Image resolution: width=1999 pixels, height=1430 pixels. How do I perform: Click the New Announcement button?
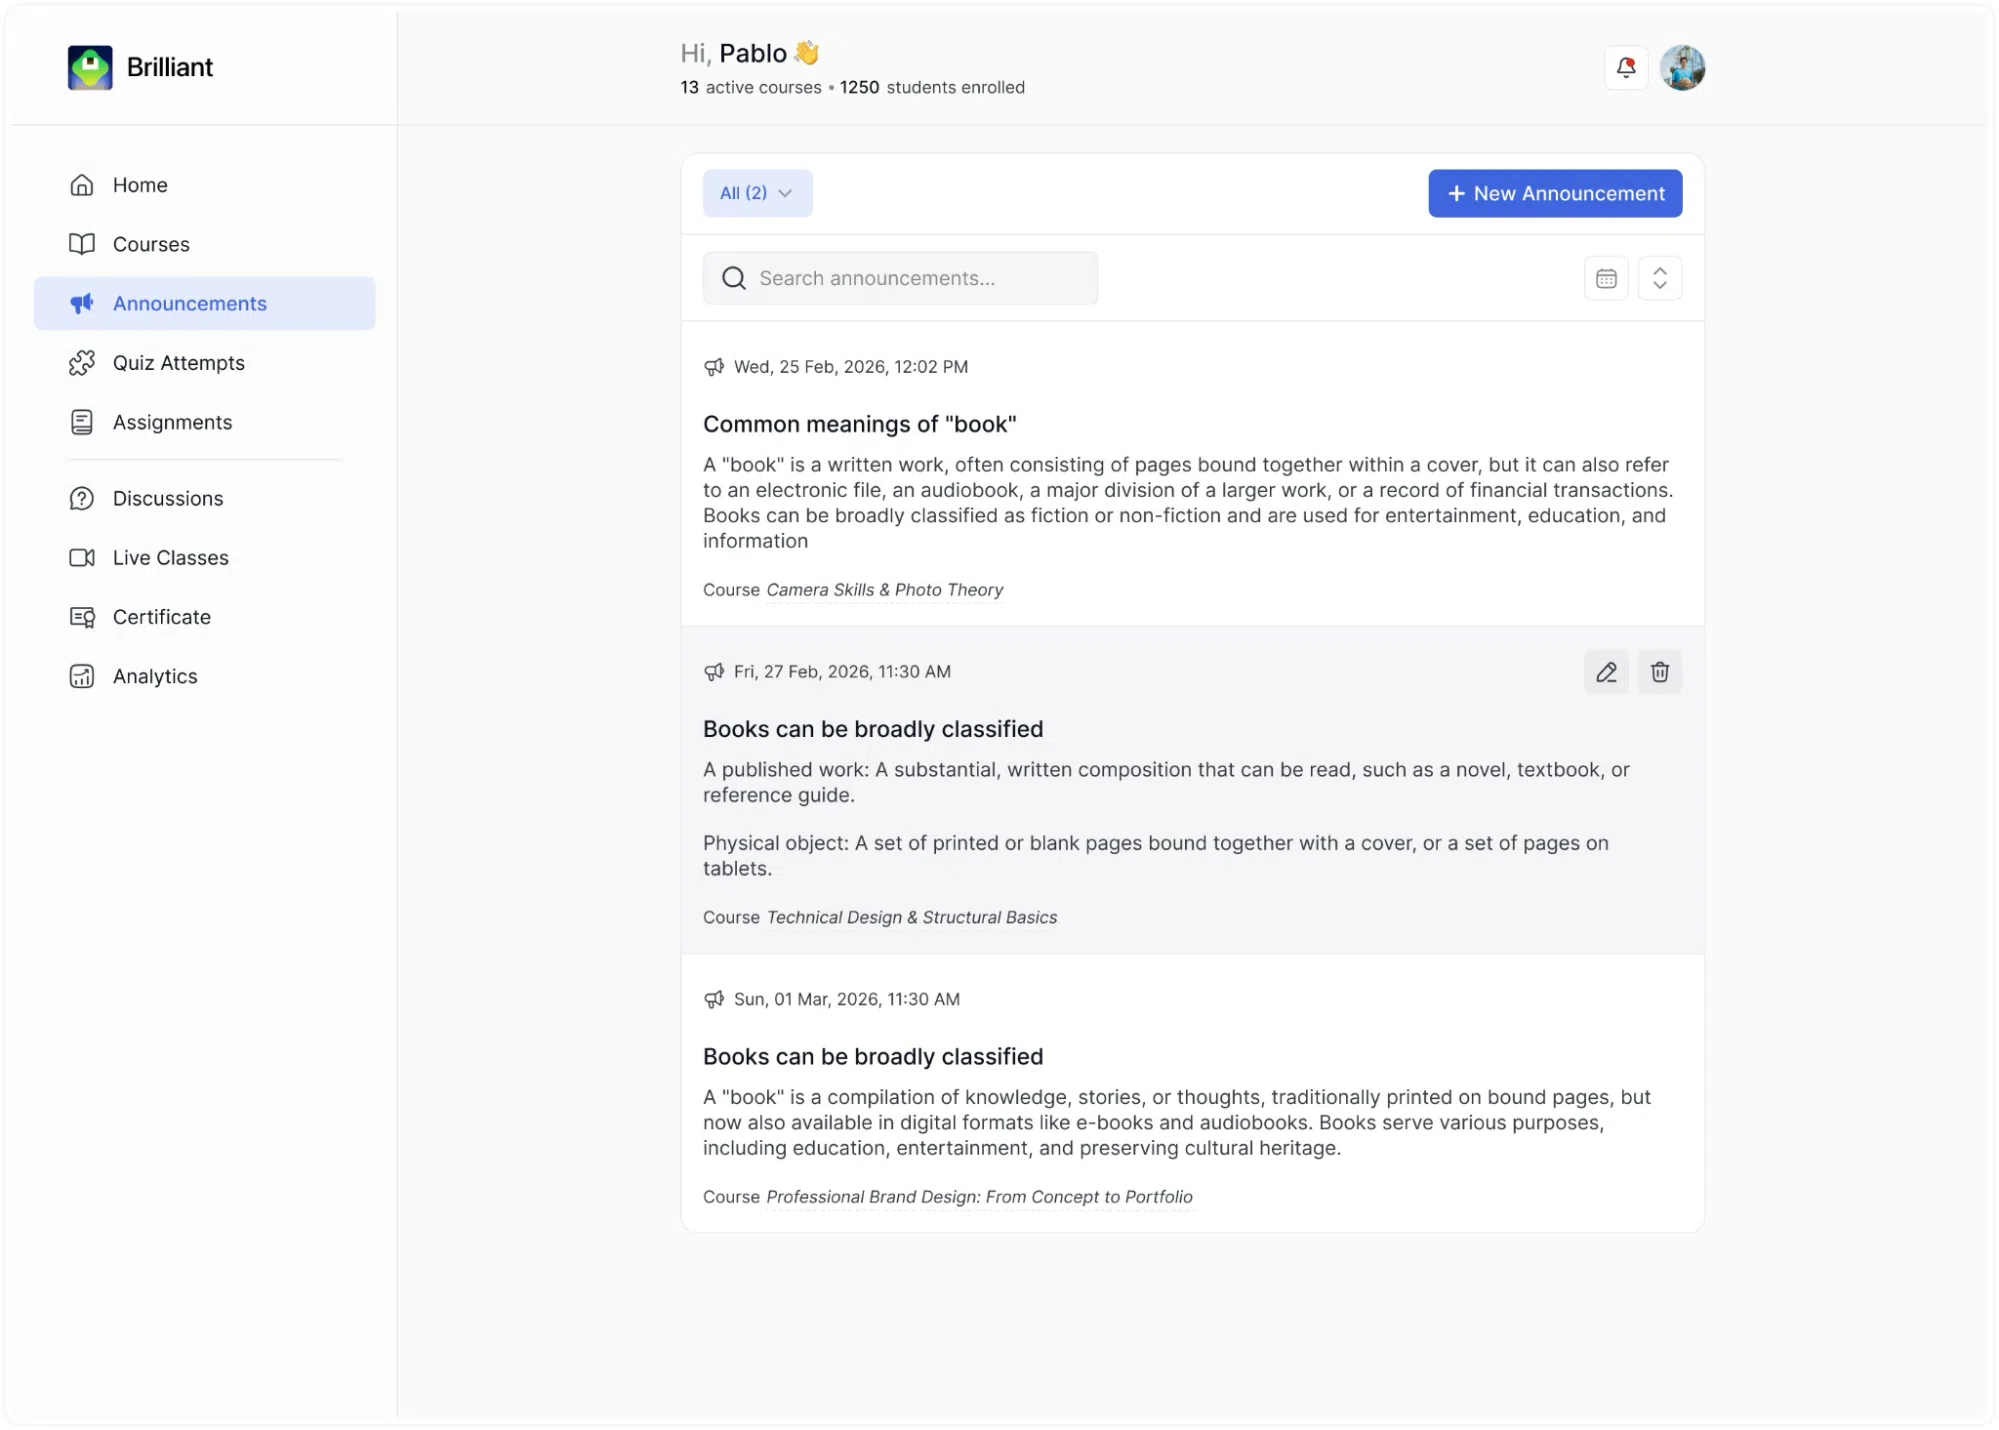pyautogui.click(x=1554, y=193)
